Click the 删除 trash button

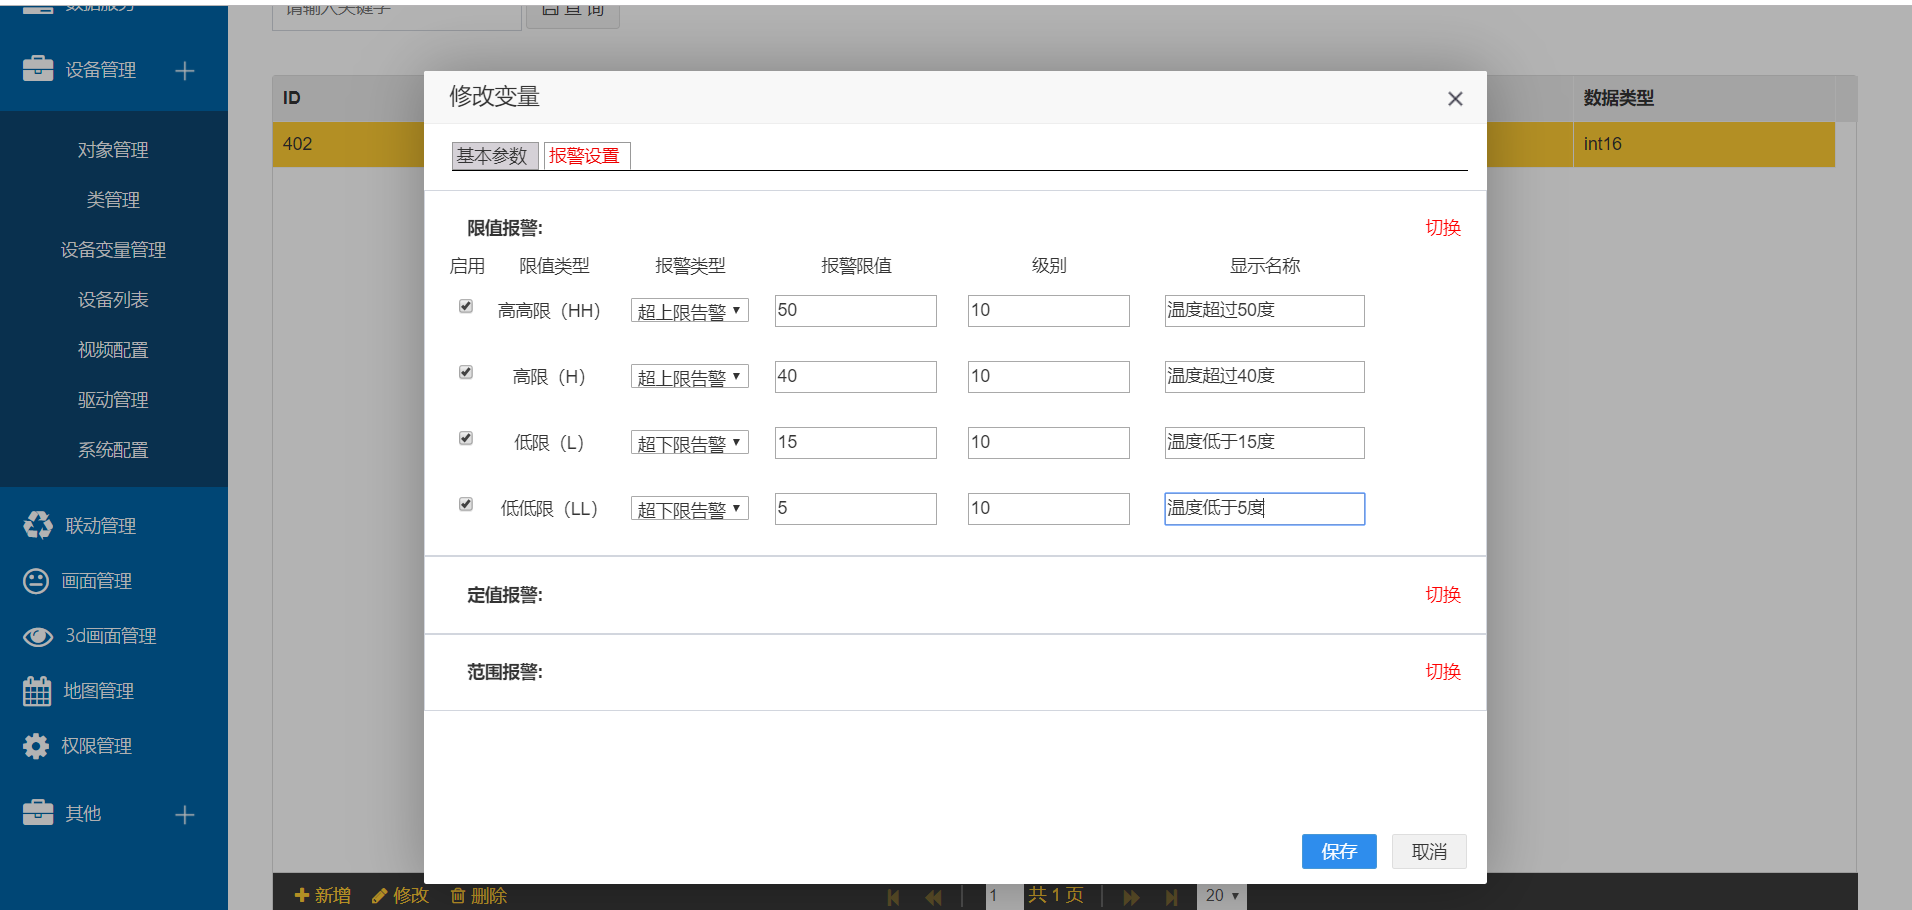[478, 895]
